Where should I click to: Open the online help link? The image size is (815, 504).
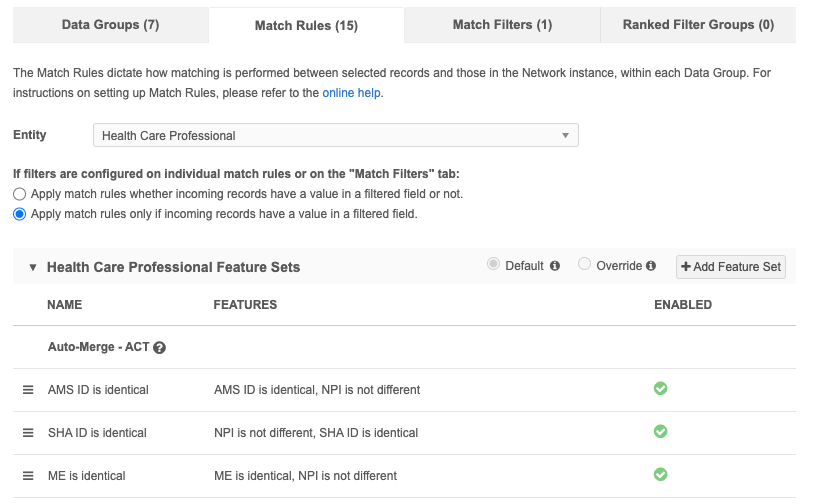point(352,93)
